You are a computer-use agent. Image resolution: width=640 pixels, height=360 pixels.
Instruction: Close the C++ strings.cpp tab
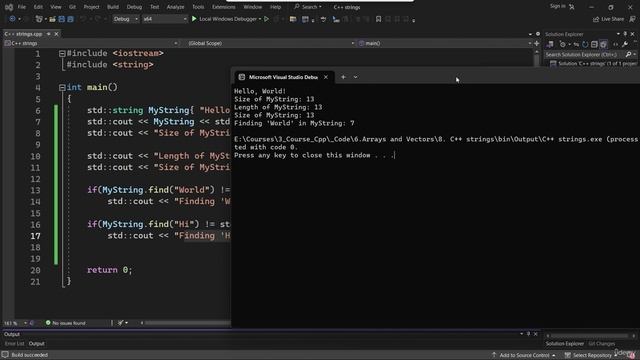click(x=56, y=34)
